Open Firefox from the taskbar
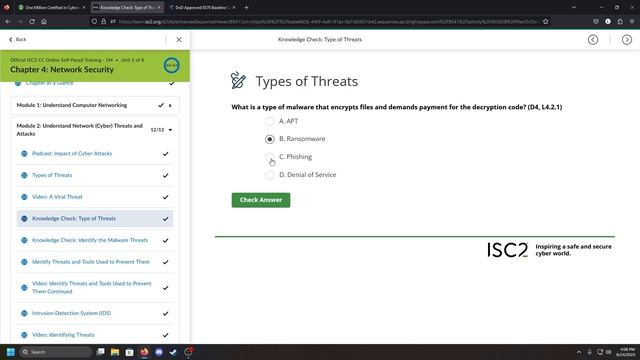The image size is (640, 360). coord(144,352)
